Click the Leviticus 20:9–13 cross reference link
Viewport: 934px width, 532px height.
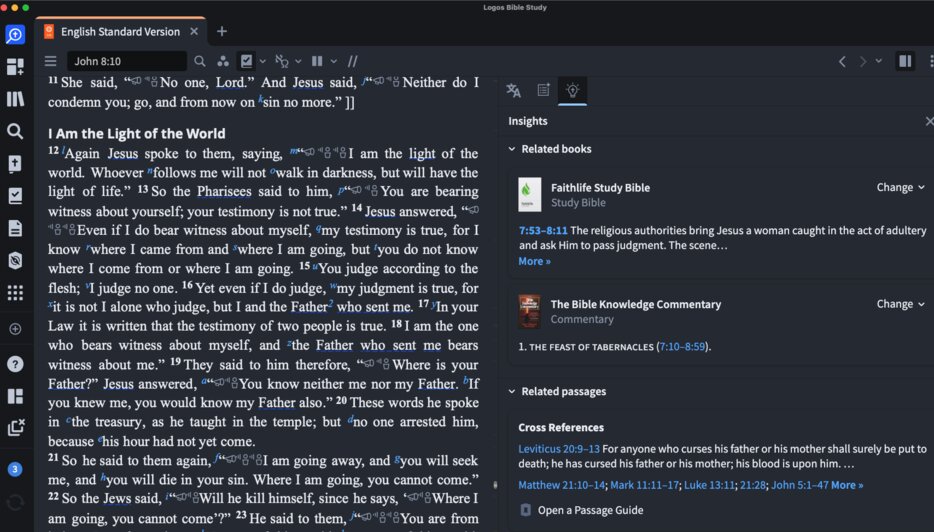(x=558, y=449)
